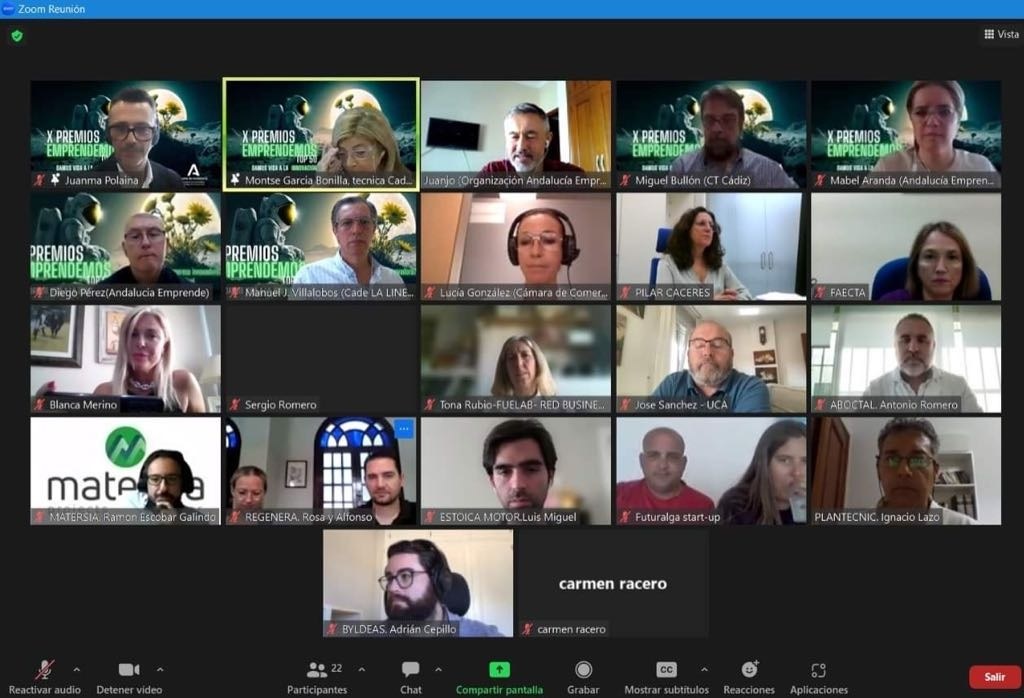Select Tona Rubio-FUELAB video tile
The image size is (1024, 698).
pos(516,359)
